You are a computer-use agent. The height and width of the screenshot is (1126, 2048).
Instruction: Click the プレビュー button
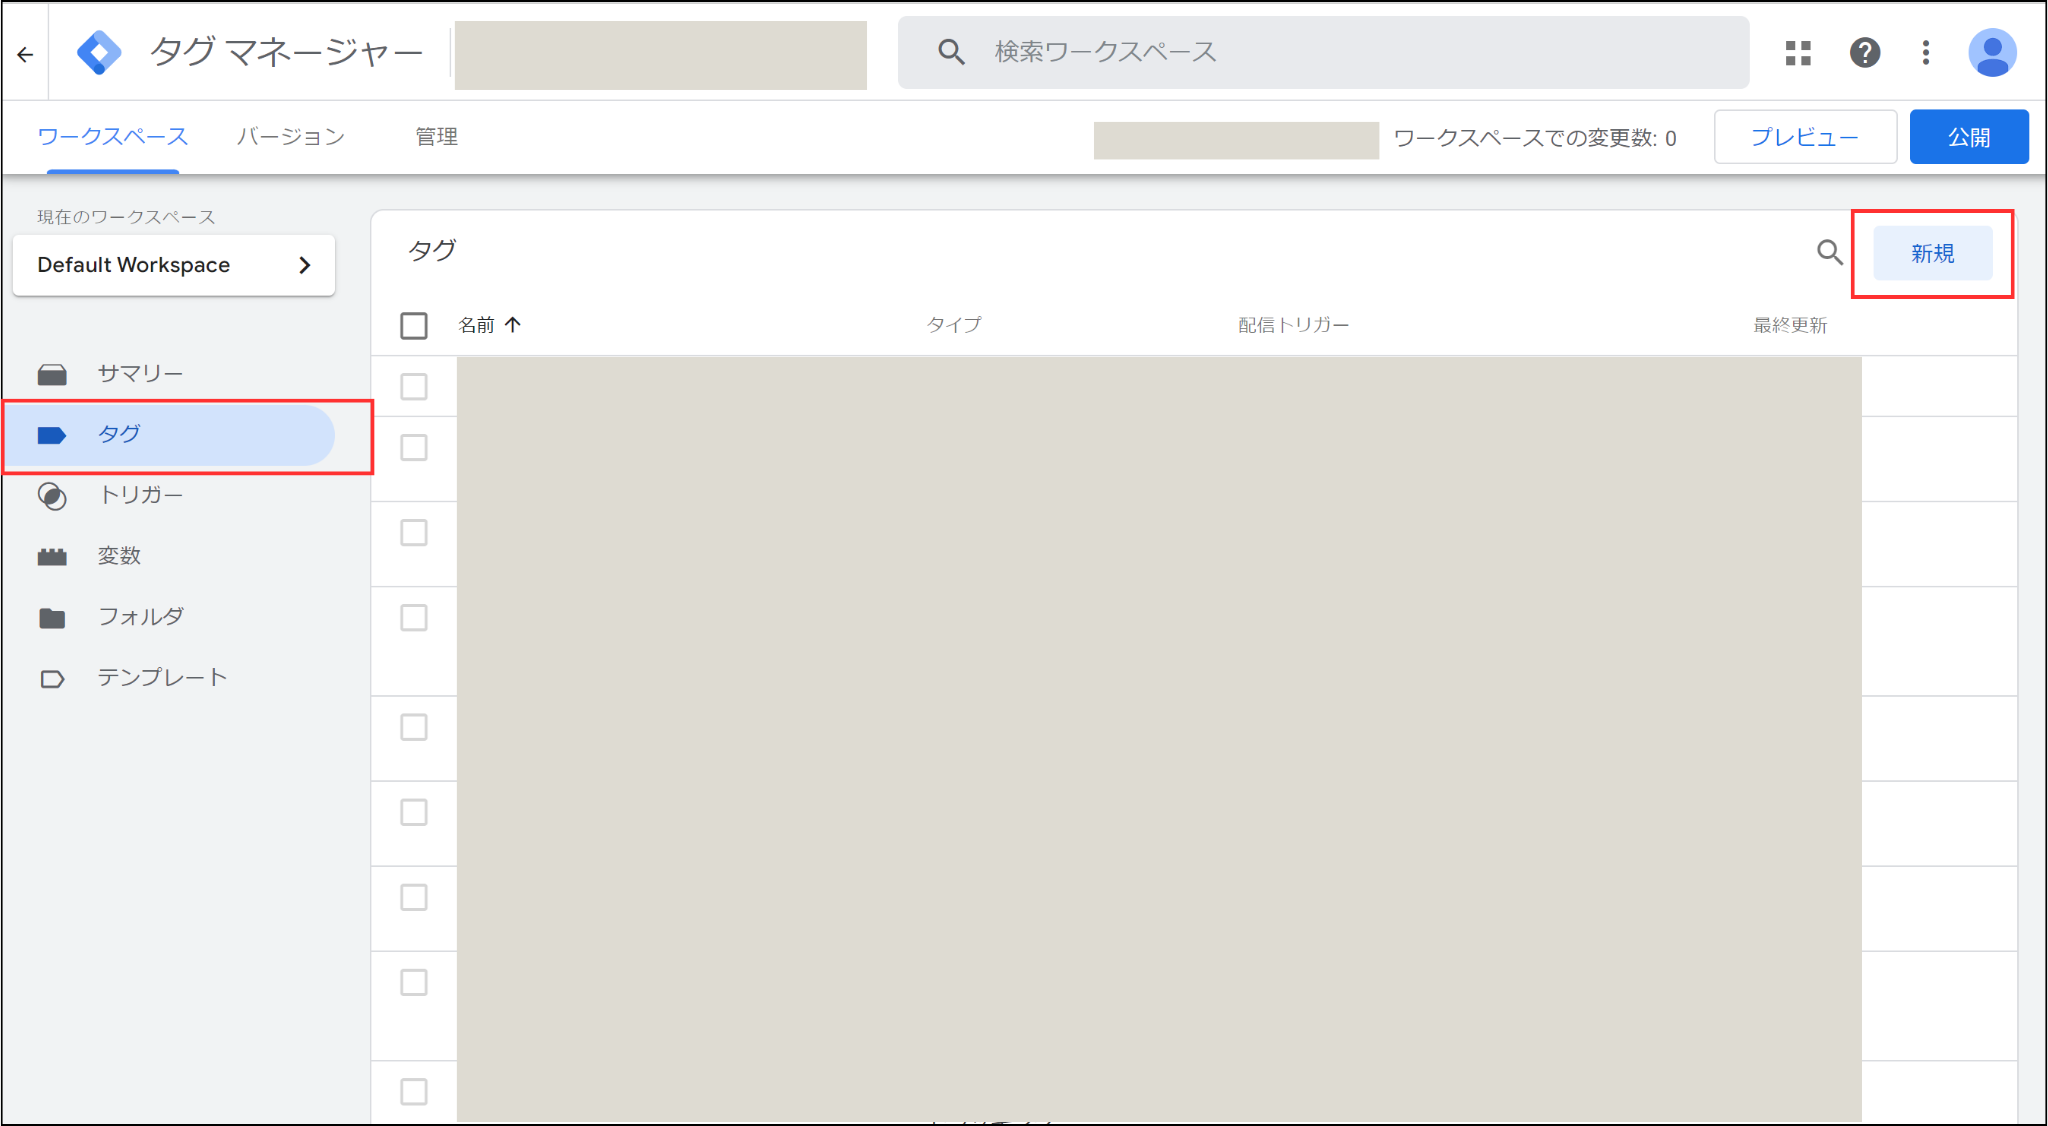(1805, 137)
